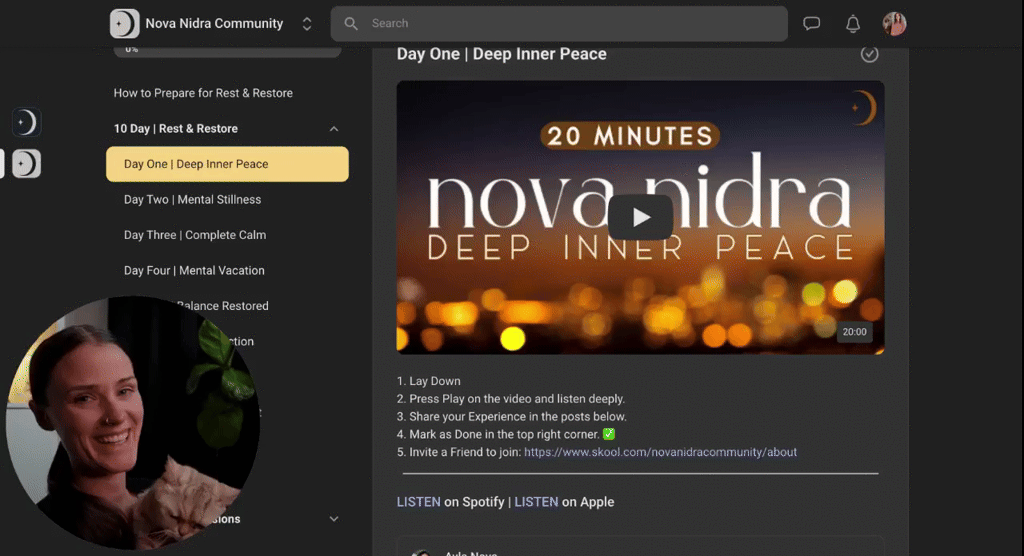Image resolution: width=1024 pixels, height=556 pixels.
Task: Collapse the 10 Day Rest & Restore section
Action: pyautogui.click(x=334, y=129)
